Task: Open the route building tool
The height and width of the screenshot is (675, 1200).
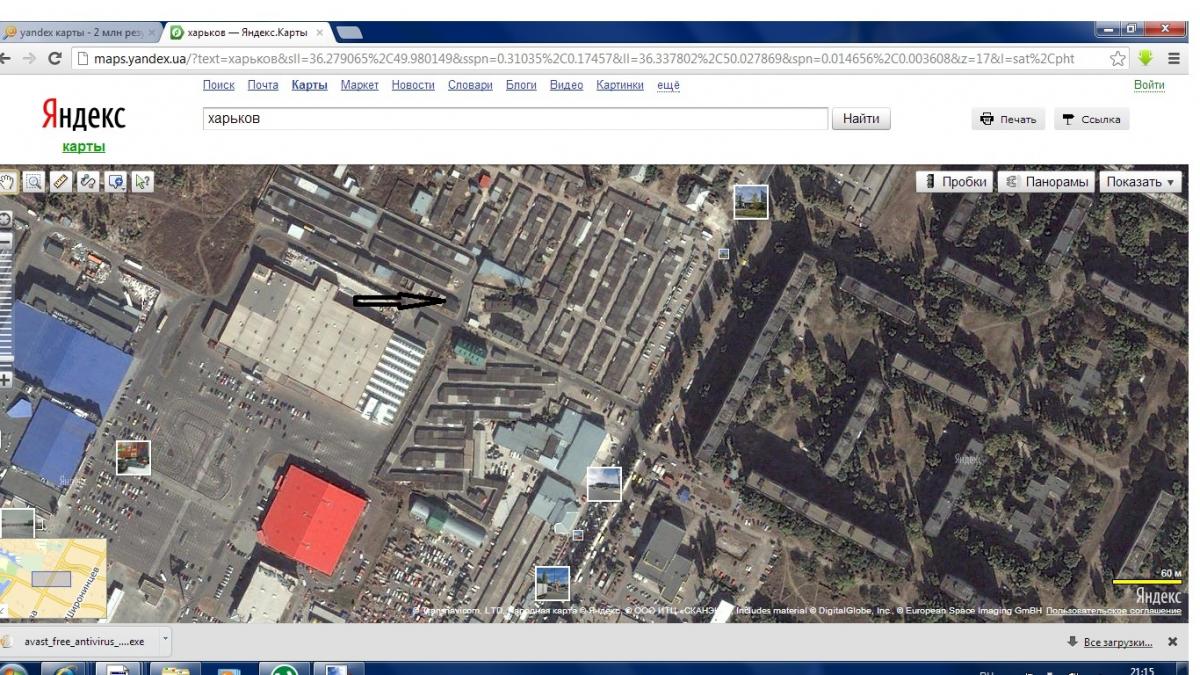Action: 88,181
